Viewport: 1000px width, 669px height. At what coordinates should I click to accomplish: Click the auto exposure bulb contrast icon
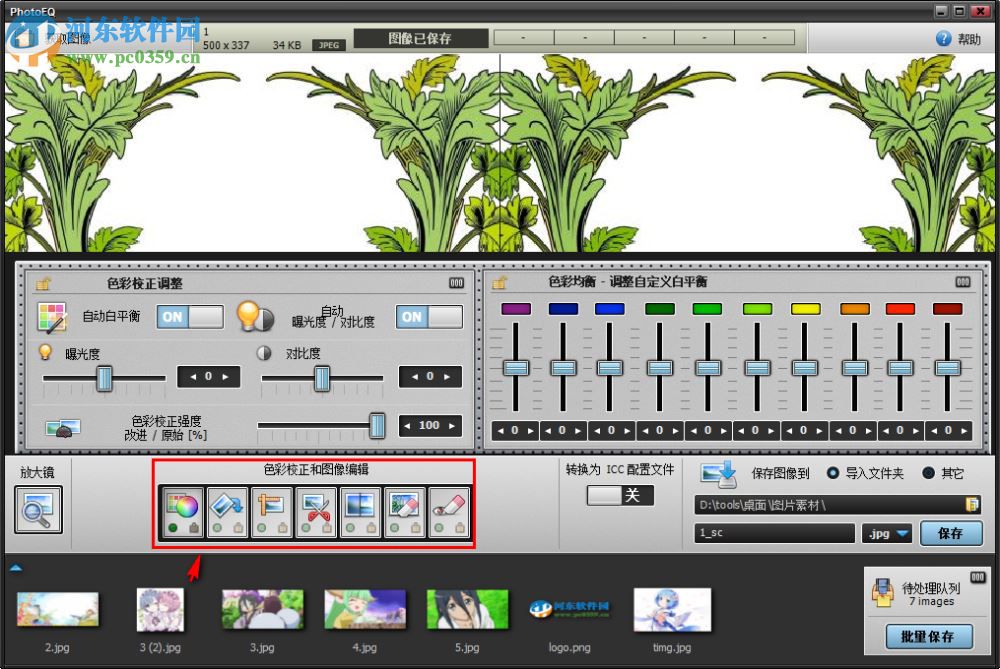click(x=254, y=316)
